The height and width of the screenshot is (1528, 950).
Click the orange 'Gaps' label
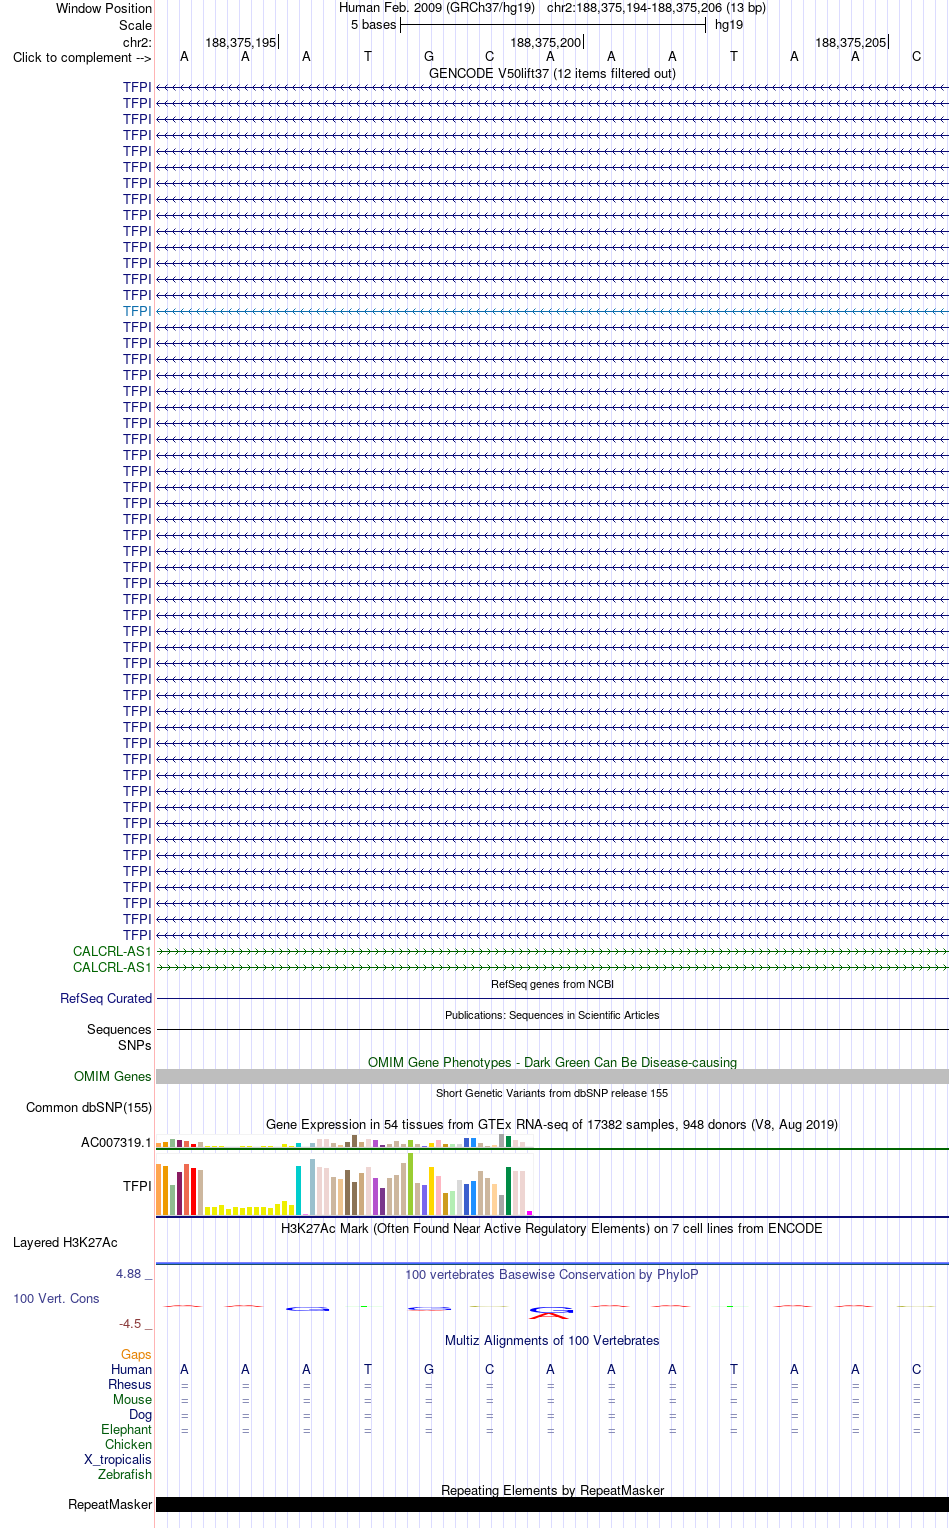(136, 1354)
